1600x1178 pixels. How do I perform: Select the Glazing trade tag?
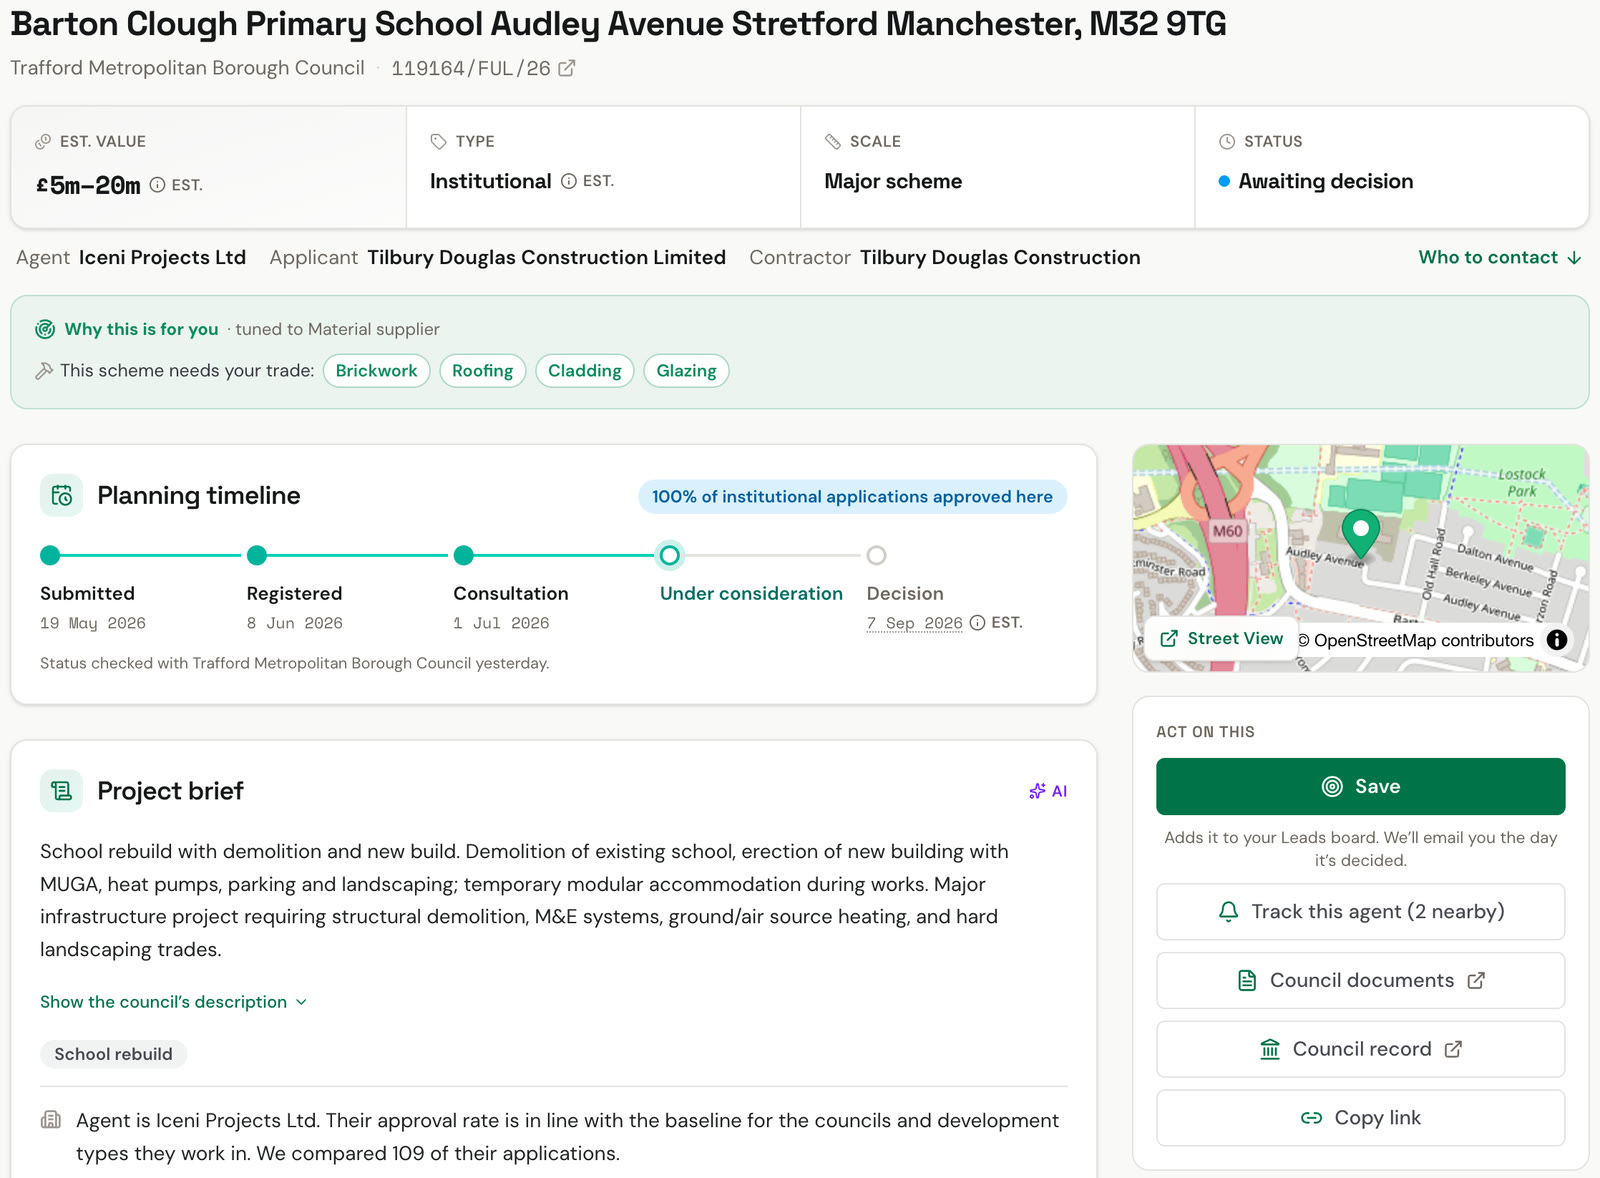[x=687, y=371]
